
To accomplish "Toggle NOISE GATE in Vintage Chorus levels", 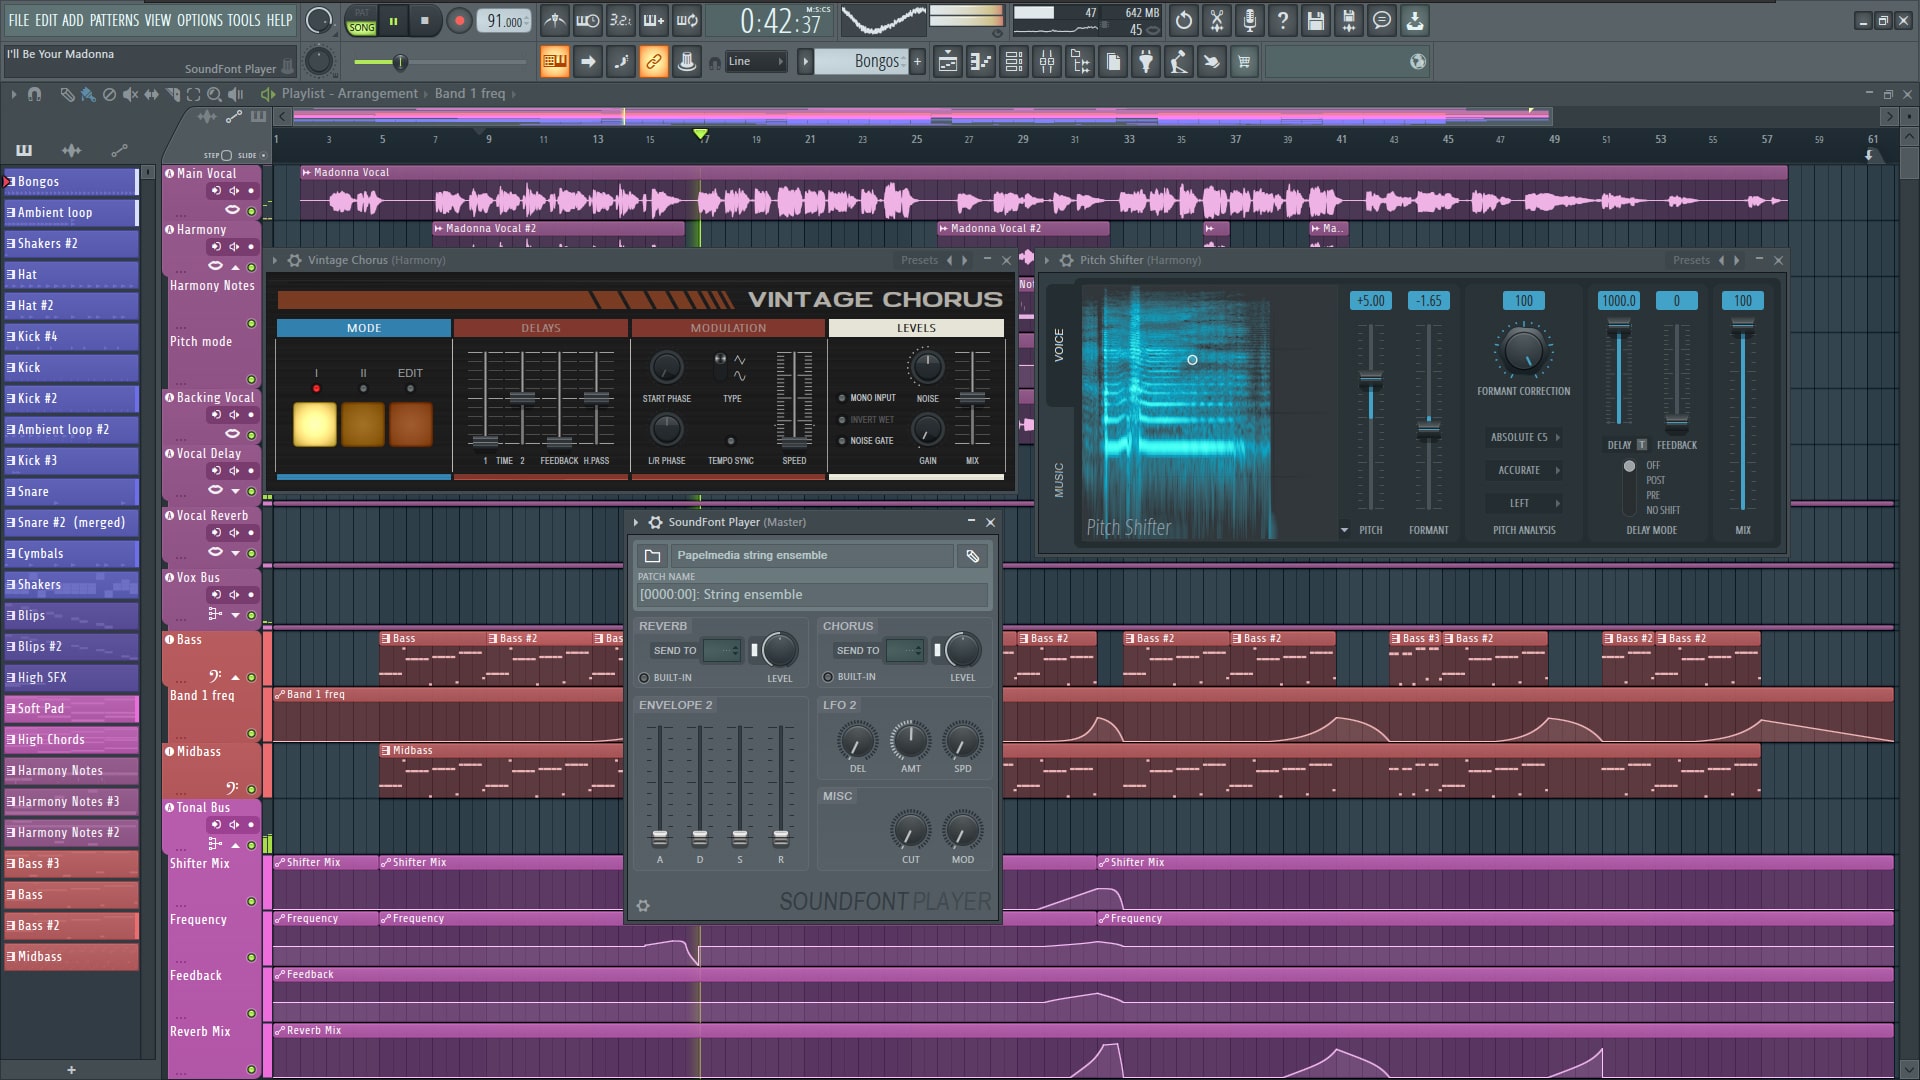I will click(841, 438).
